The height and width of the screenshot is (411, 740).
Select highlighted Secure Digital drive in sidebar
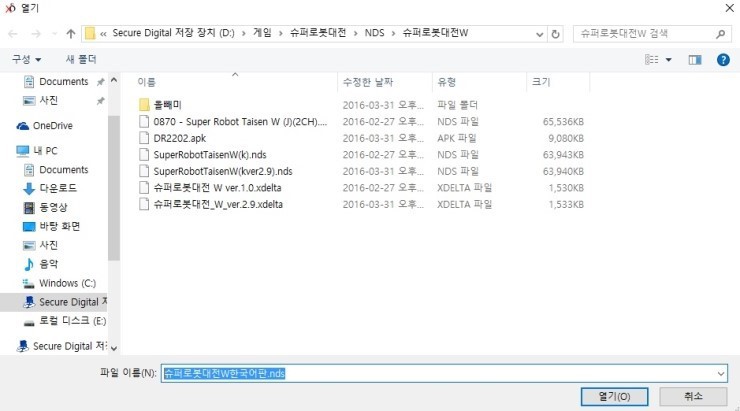(54, 302)
